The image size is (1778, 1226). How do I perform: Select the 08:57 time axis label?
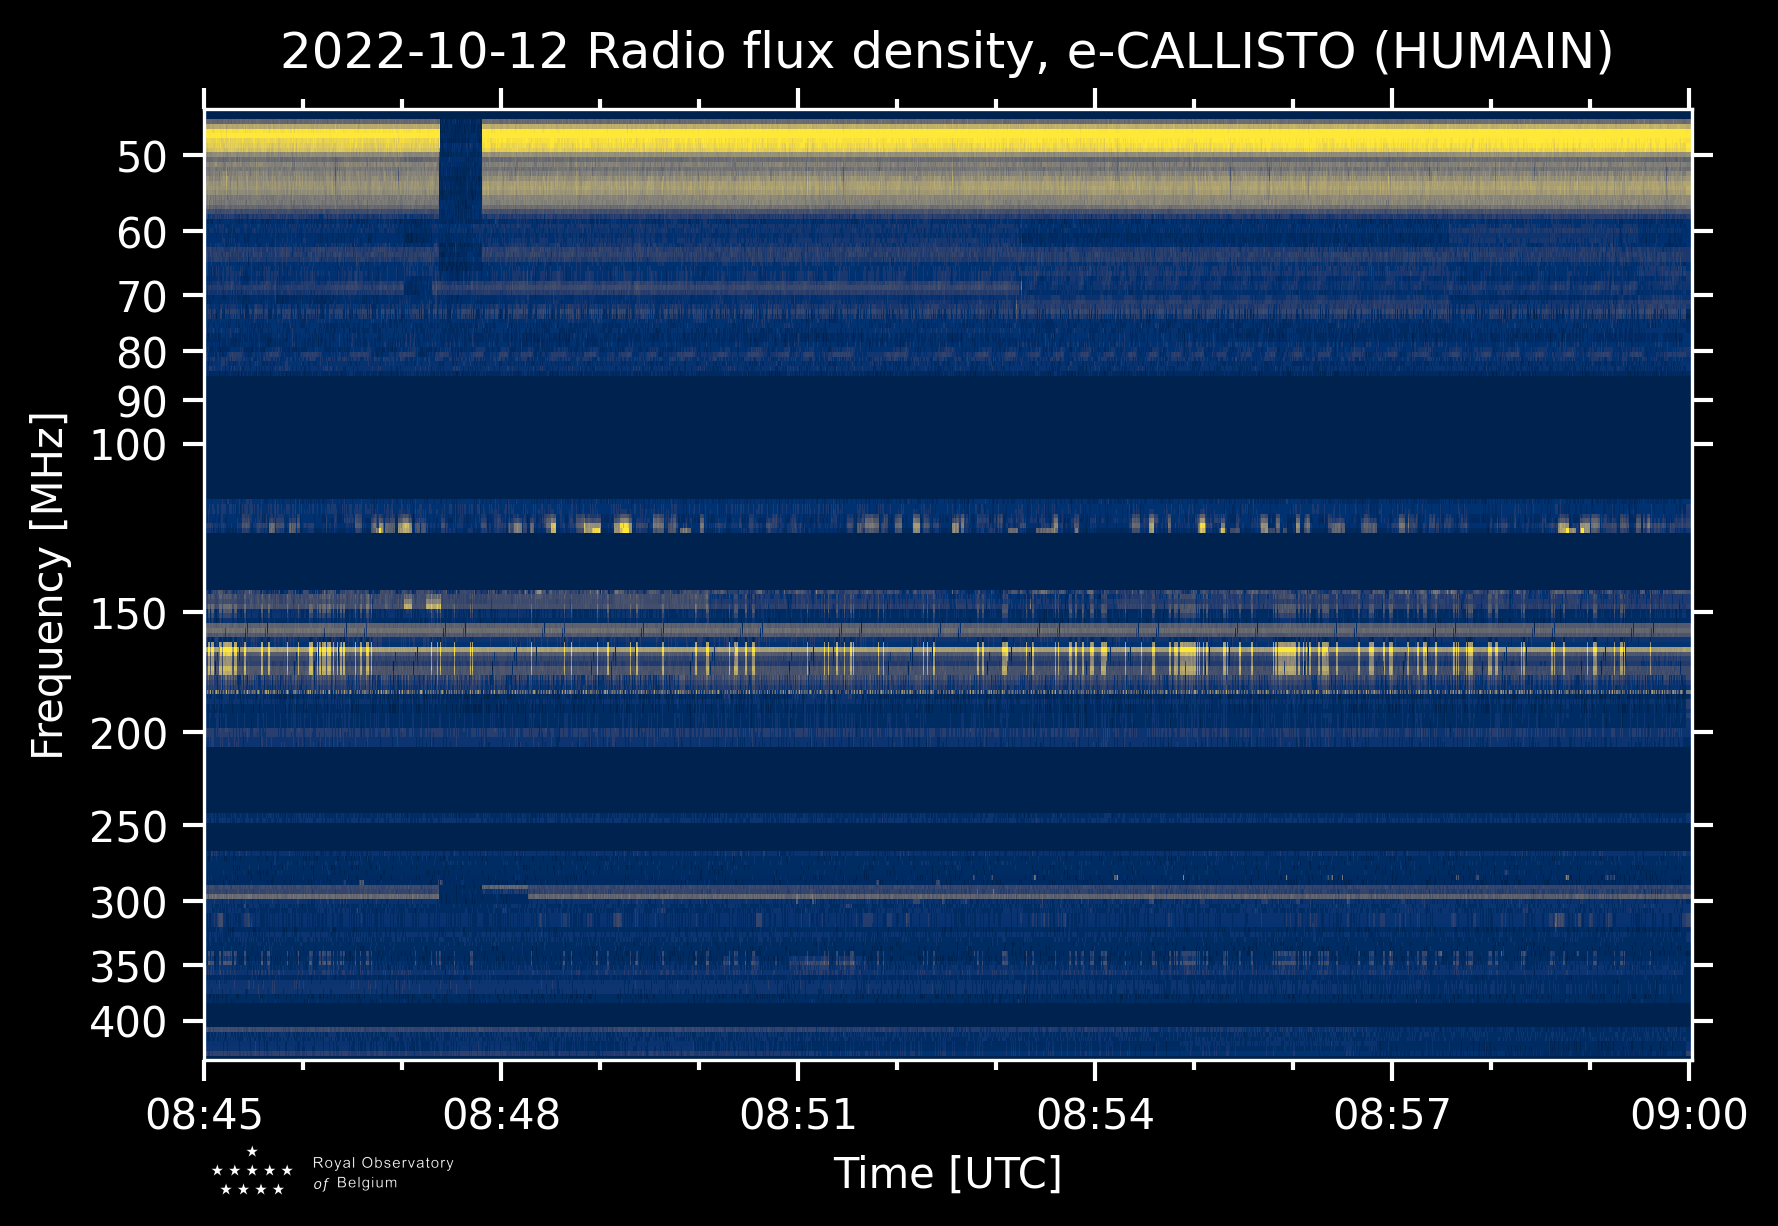click(x=1392, y=1114)
